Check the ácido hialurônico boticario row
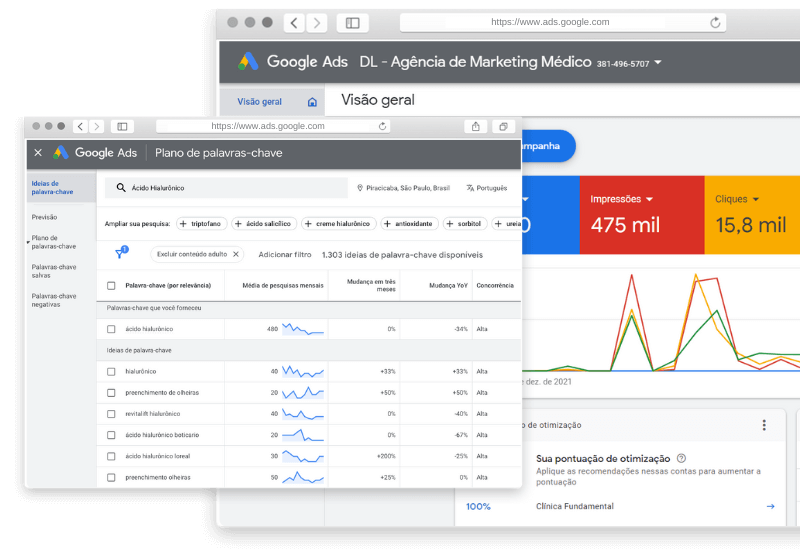800x550 pixels. click(111, 435)
